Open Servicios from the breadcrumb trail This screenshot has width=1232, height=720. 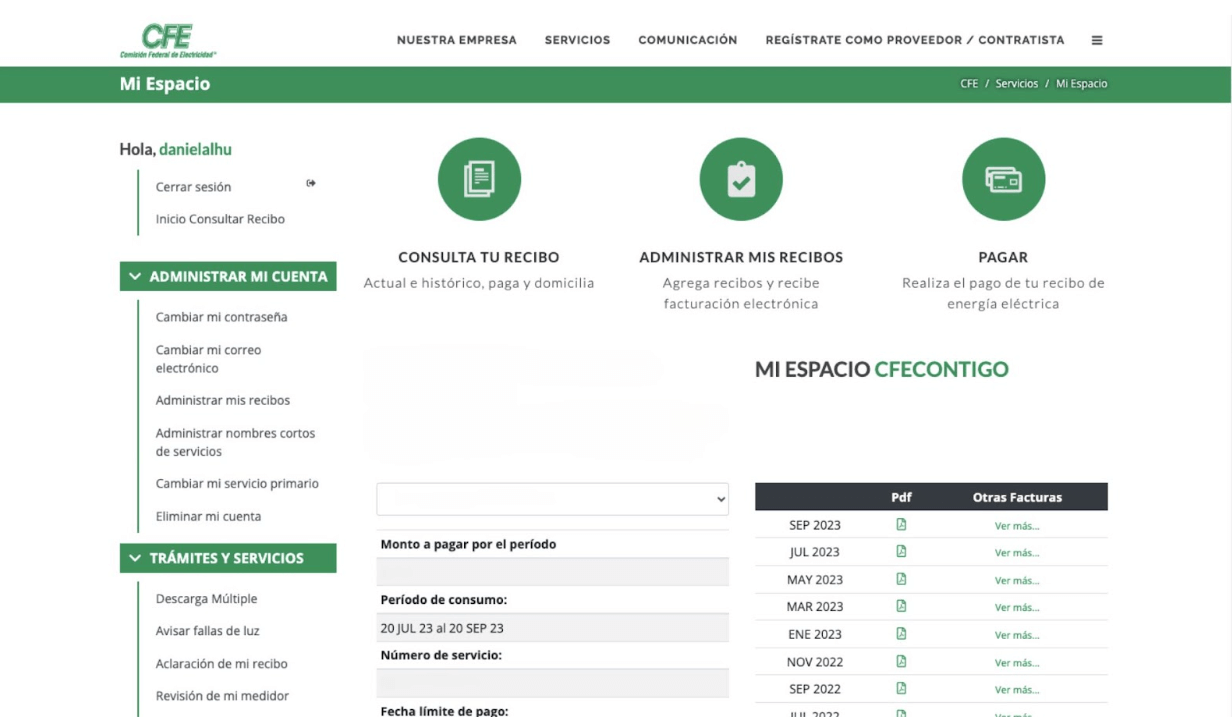(1016, 84)
